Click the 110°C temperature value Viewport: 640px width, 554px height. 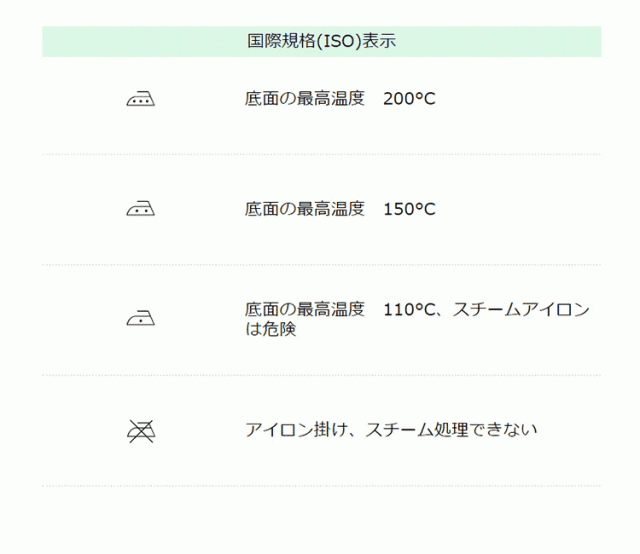coord(409,310)
